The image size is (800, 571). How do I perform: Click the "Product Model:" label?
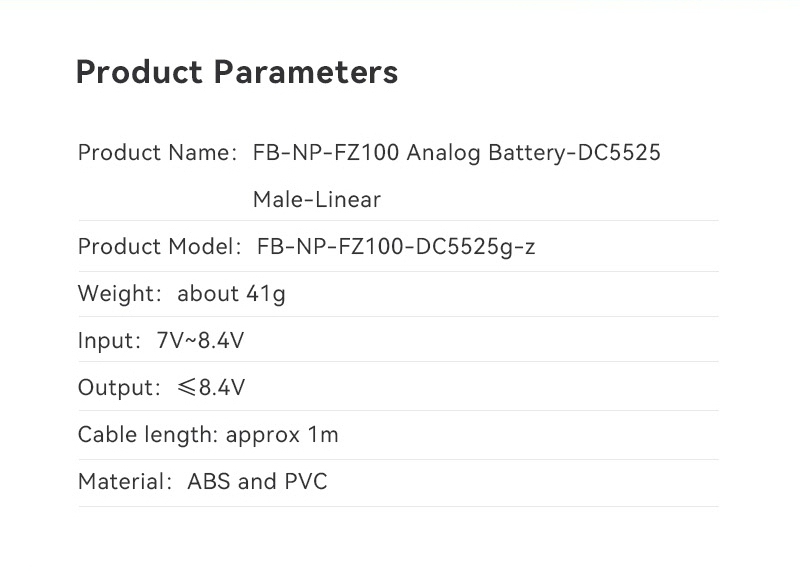pos(160,247)
